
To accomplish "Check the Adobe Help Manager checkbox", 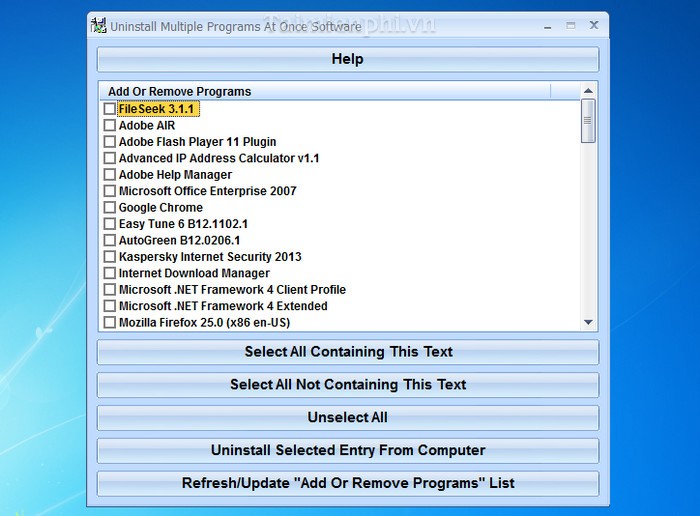I will point(109,175).
